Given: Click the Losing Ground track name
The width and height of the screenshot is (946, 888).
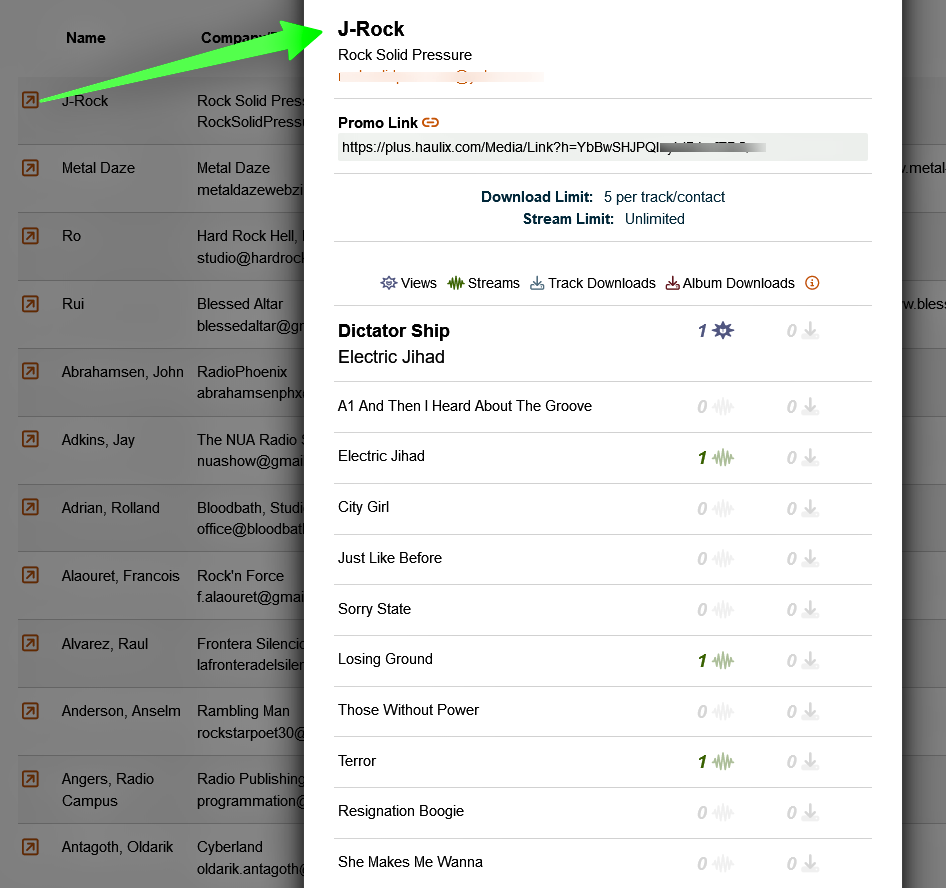Looking at the screenshot, I should pyautogui.click(x=385, y=659).
